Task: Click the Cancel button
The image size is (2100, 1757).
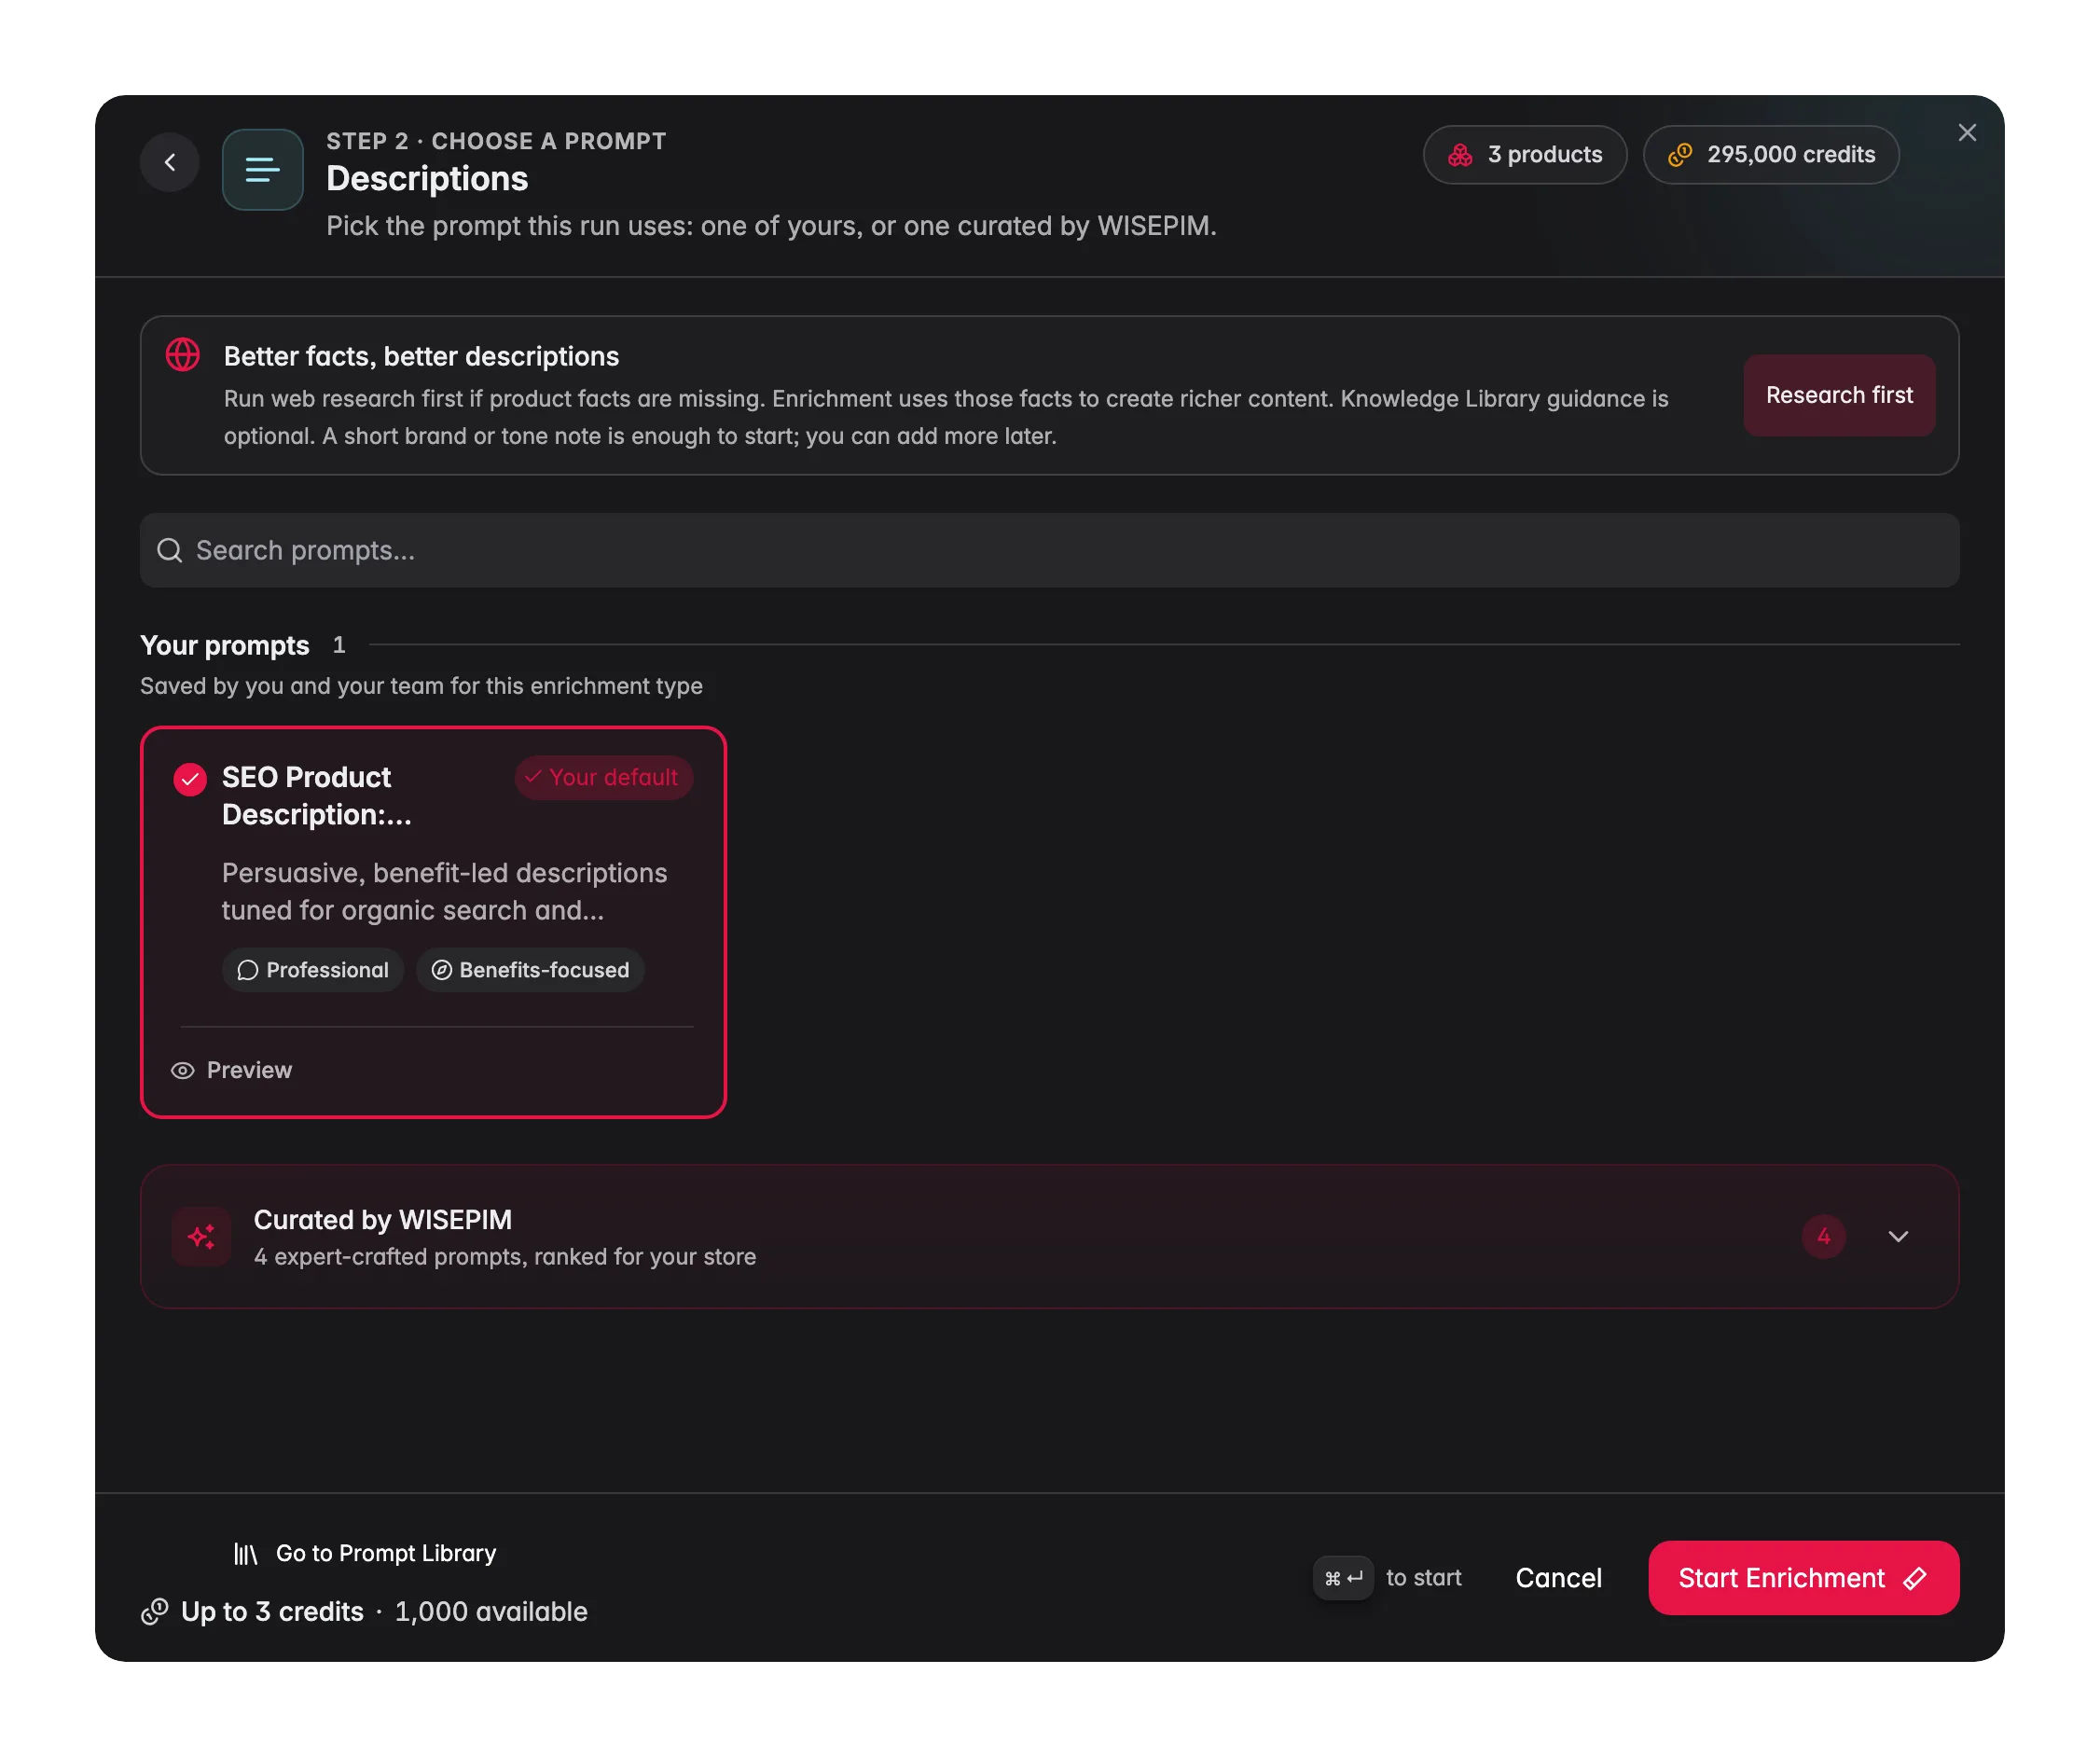Action: pos(1558,1577)
